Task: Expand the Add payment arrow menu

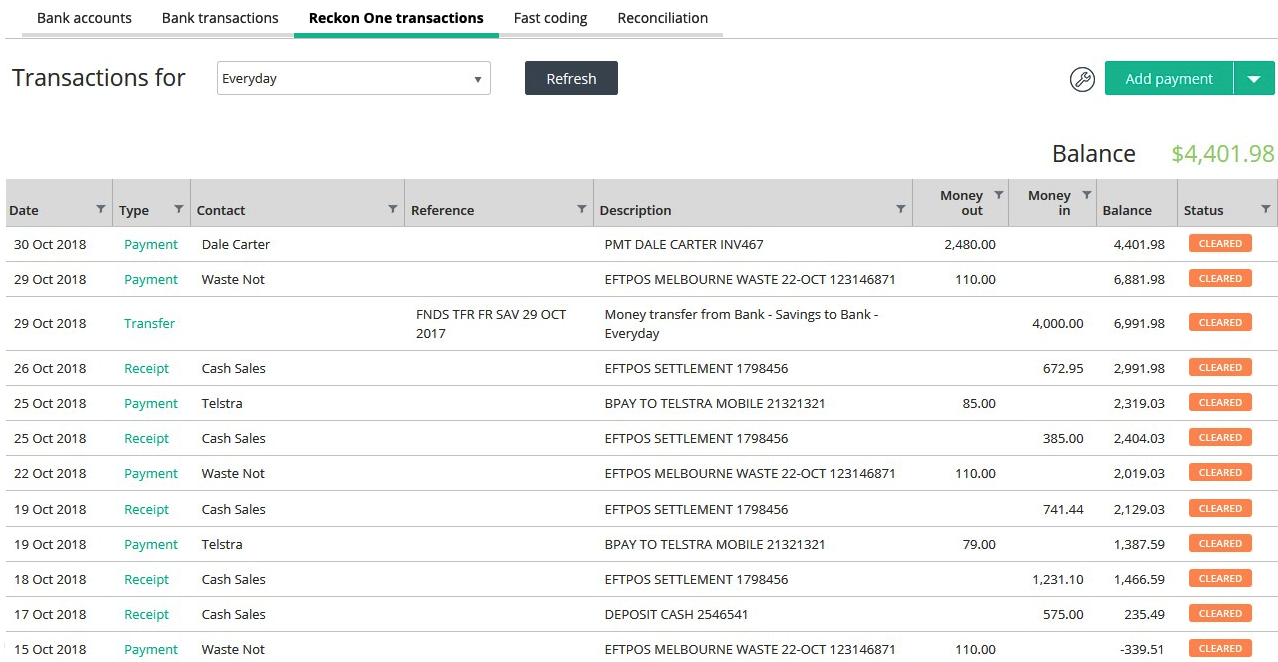Action: (x=1254, y=78)
